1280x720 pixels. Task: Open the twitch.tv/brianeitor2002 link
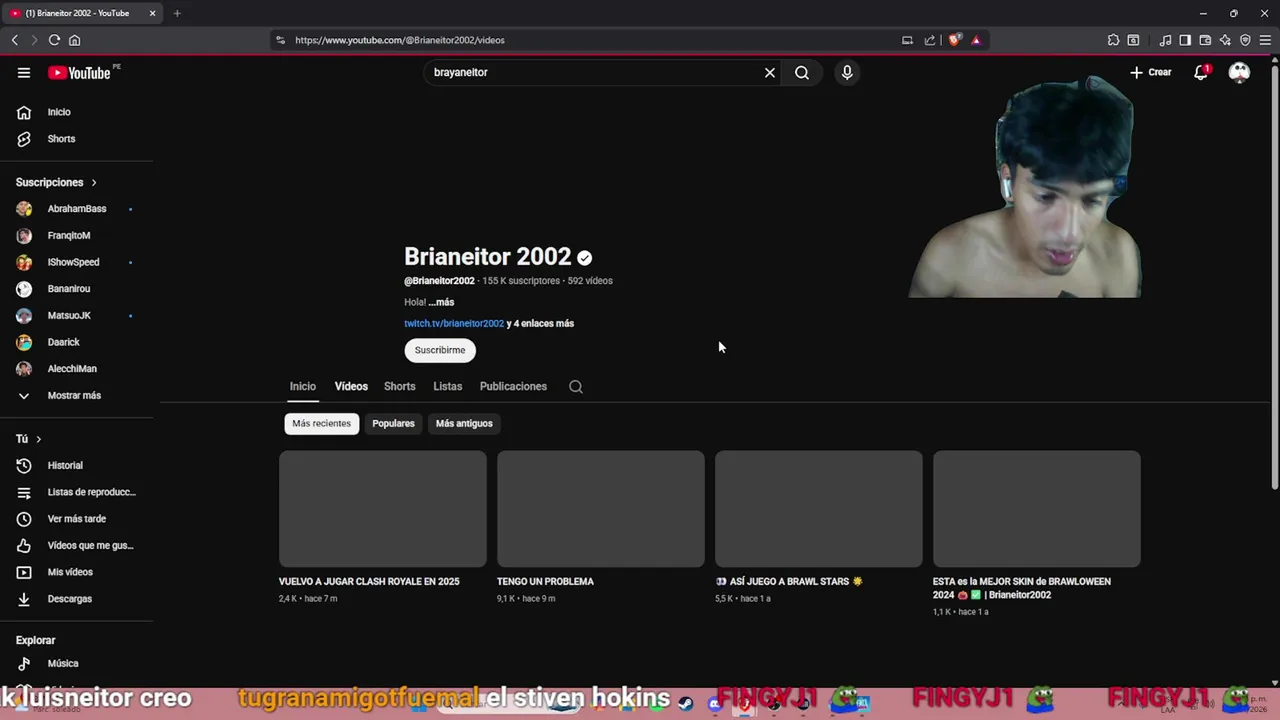point(454,323)
